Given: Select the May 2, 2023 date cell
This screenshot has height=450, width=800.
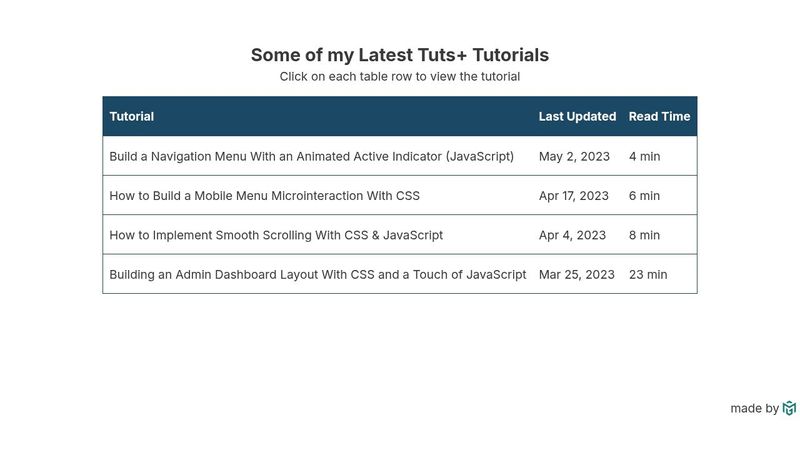Looking at the screenshot, I should (574, 156).
